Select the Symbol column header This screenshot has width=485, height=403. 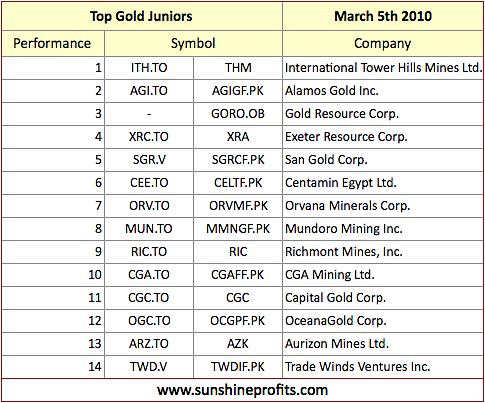click(193, 44)
